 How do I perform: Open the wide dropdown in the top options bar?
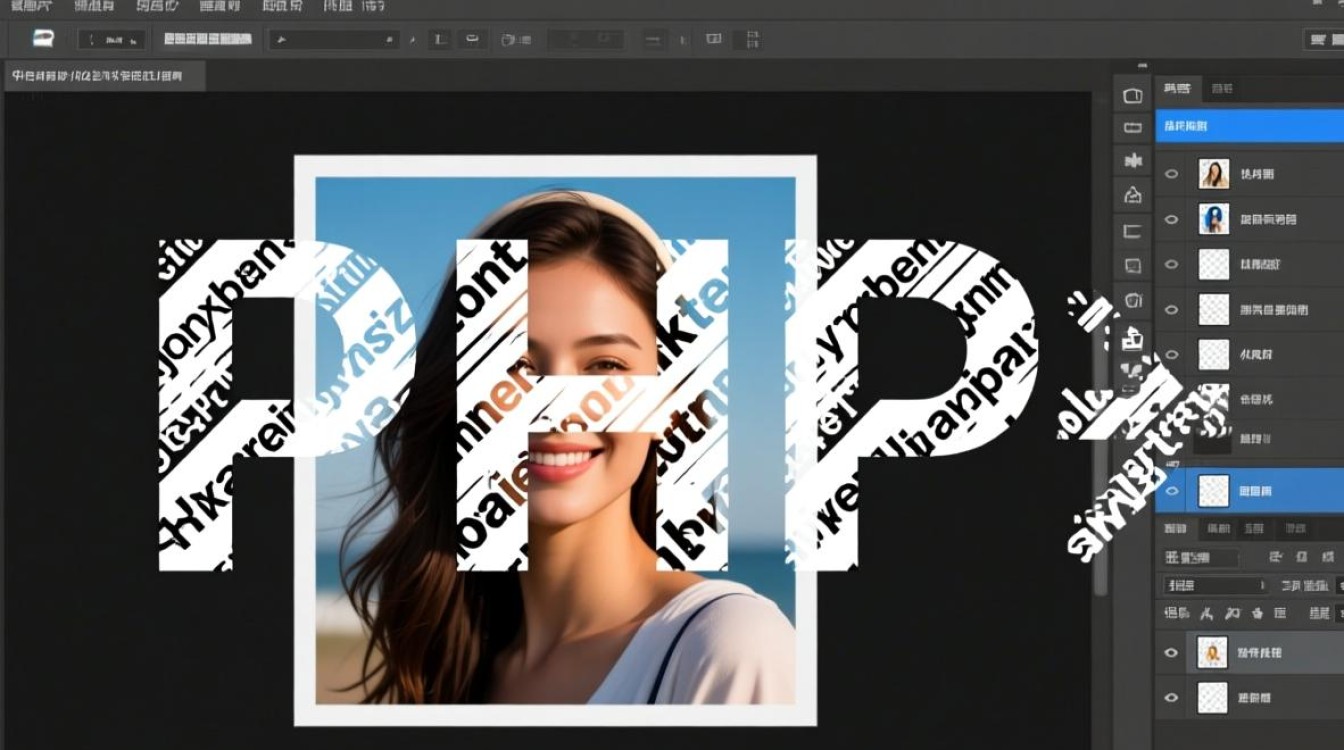point(334,40)
